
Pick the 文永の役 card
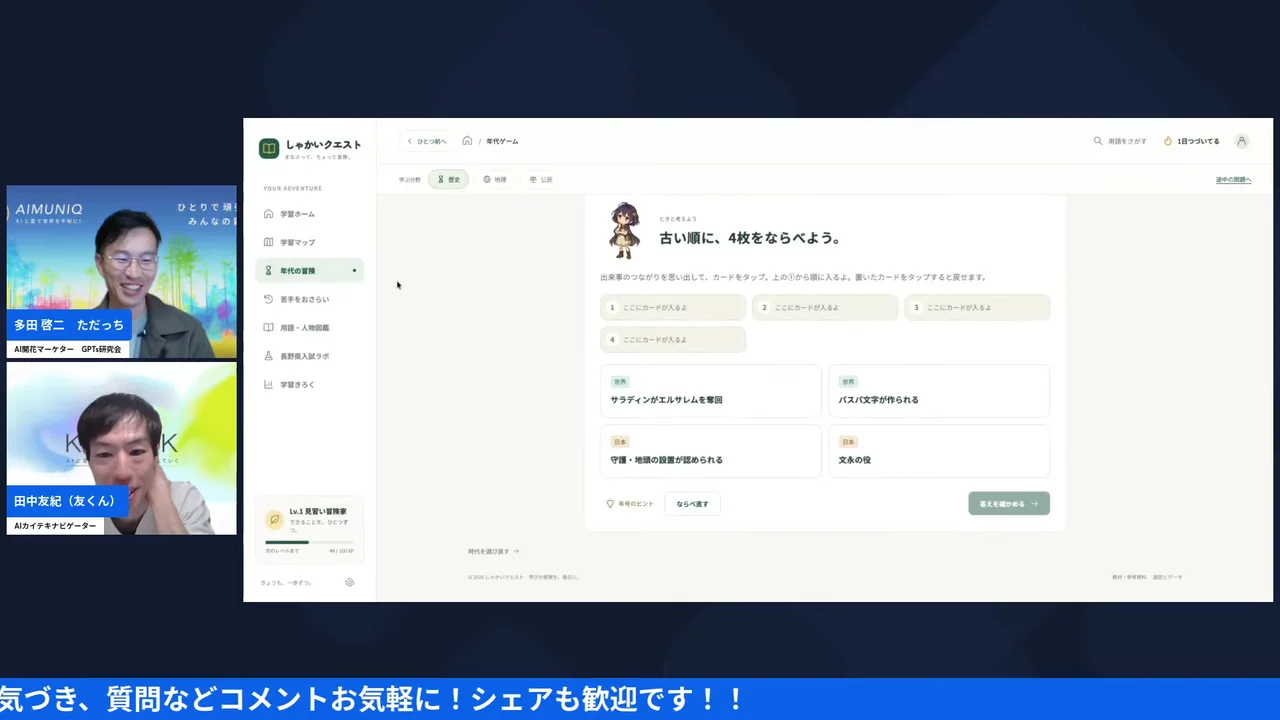tap(939, 451)
